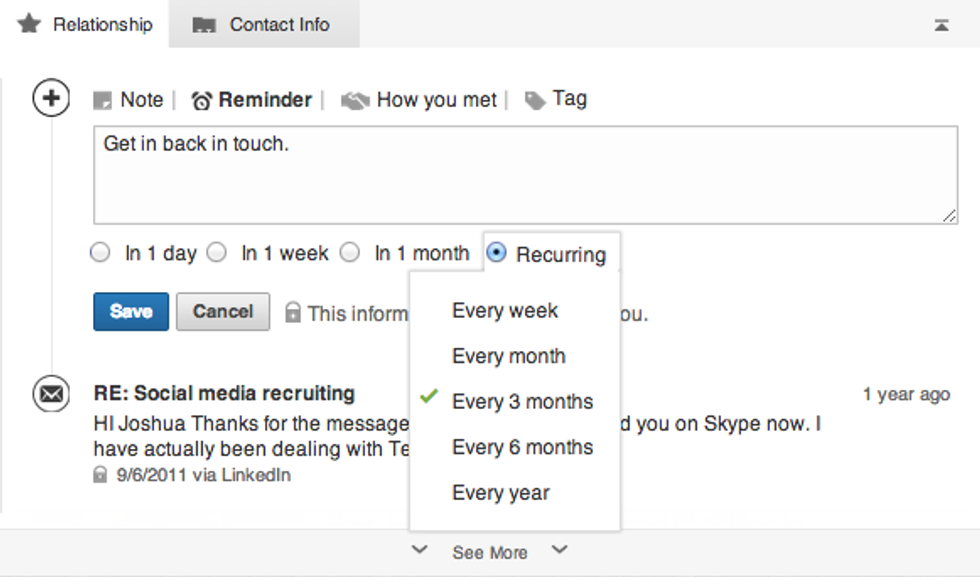Click the Note icon
The height and width of the screenshot is (577, 980).
pyautogui.click(x=103, y=101)
